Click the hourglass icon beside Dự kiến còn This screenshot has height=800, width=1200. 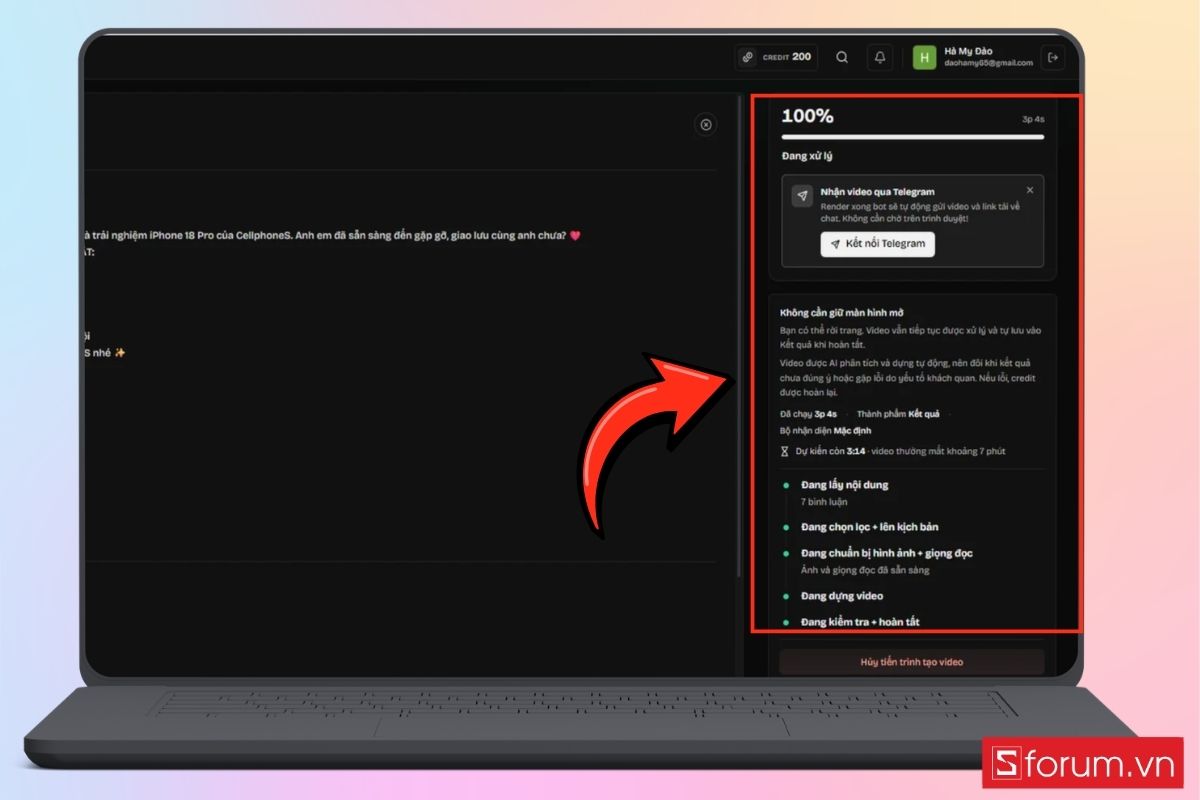click(x=785, y=451)
